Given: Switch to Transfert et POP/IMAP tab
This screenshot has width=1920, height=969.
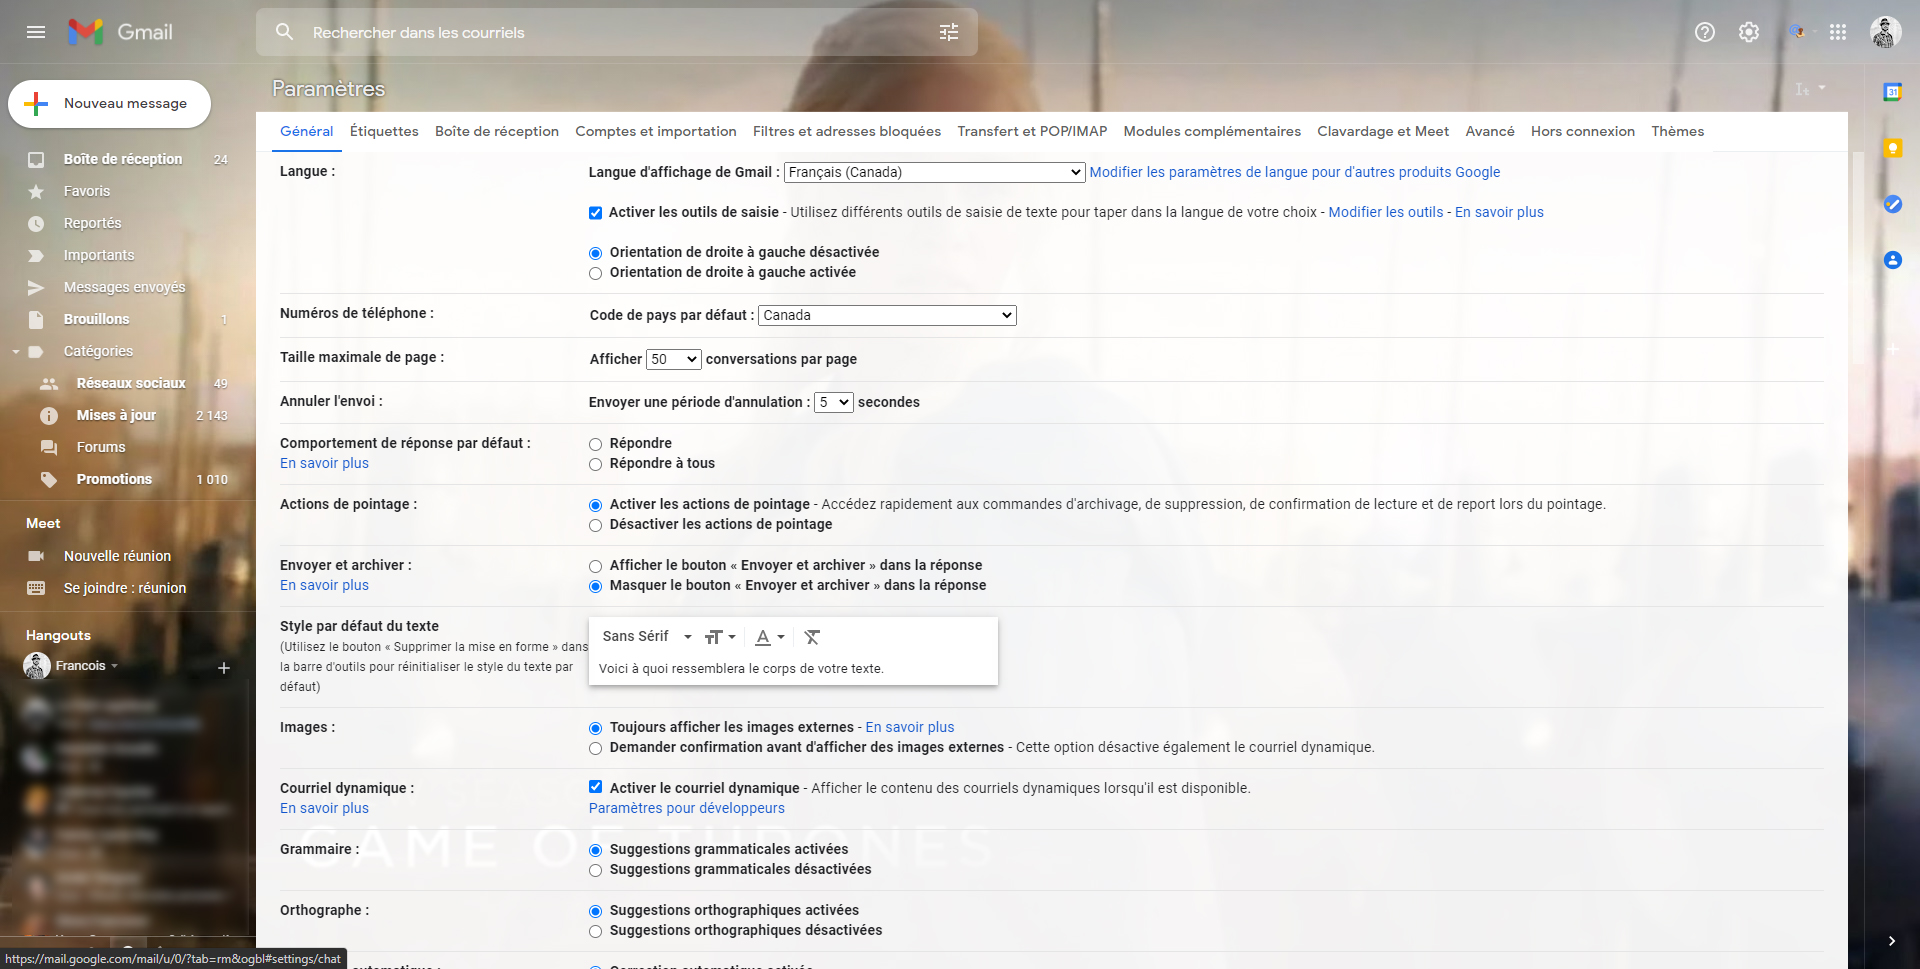Looking at the screenshot, I should coord(1032,131).
